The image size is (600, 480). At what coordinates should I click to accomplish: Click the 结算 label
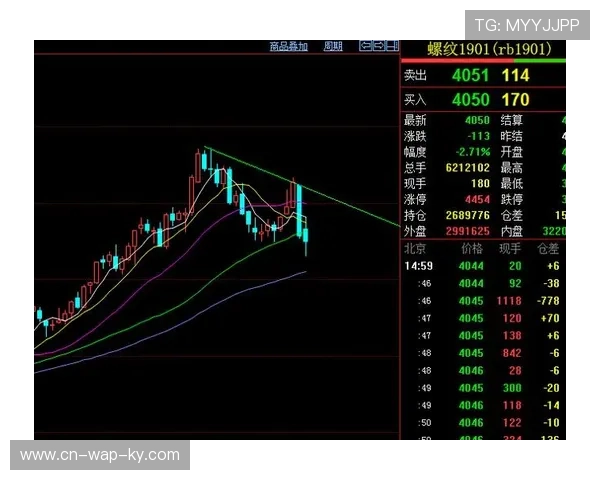[x=512, y=121]
